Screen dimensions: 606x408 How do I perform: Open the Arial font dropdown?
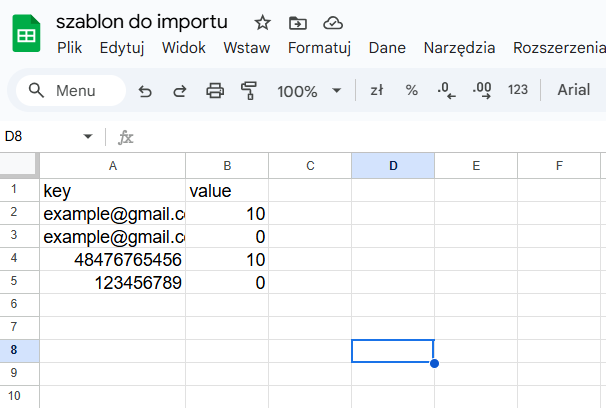tap(574, 91)
